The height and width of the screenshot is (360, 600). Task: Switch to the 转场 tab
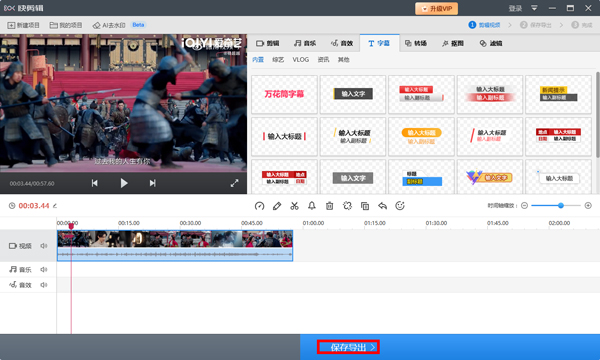point(416,43)
